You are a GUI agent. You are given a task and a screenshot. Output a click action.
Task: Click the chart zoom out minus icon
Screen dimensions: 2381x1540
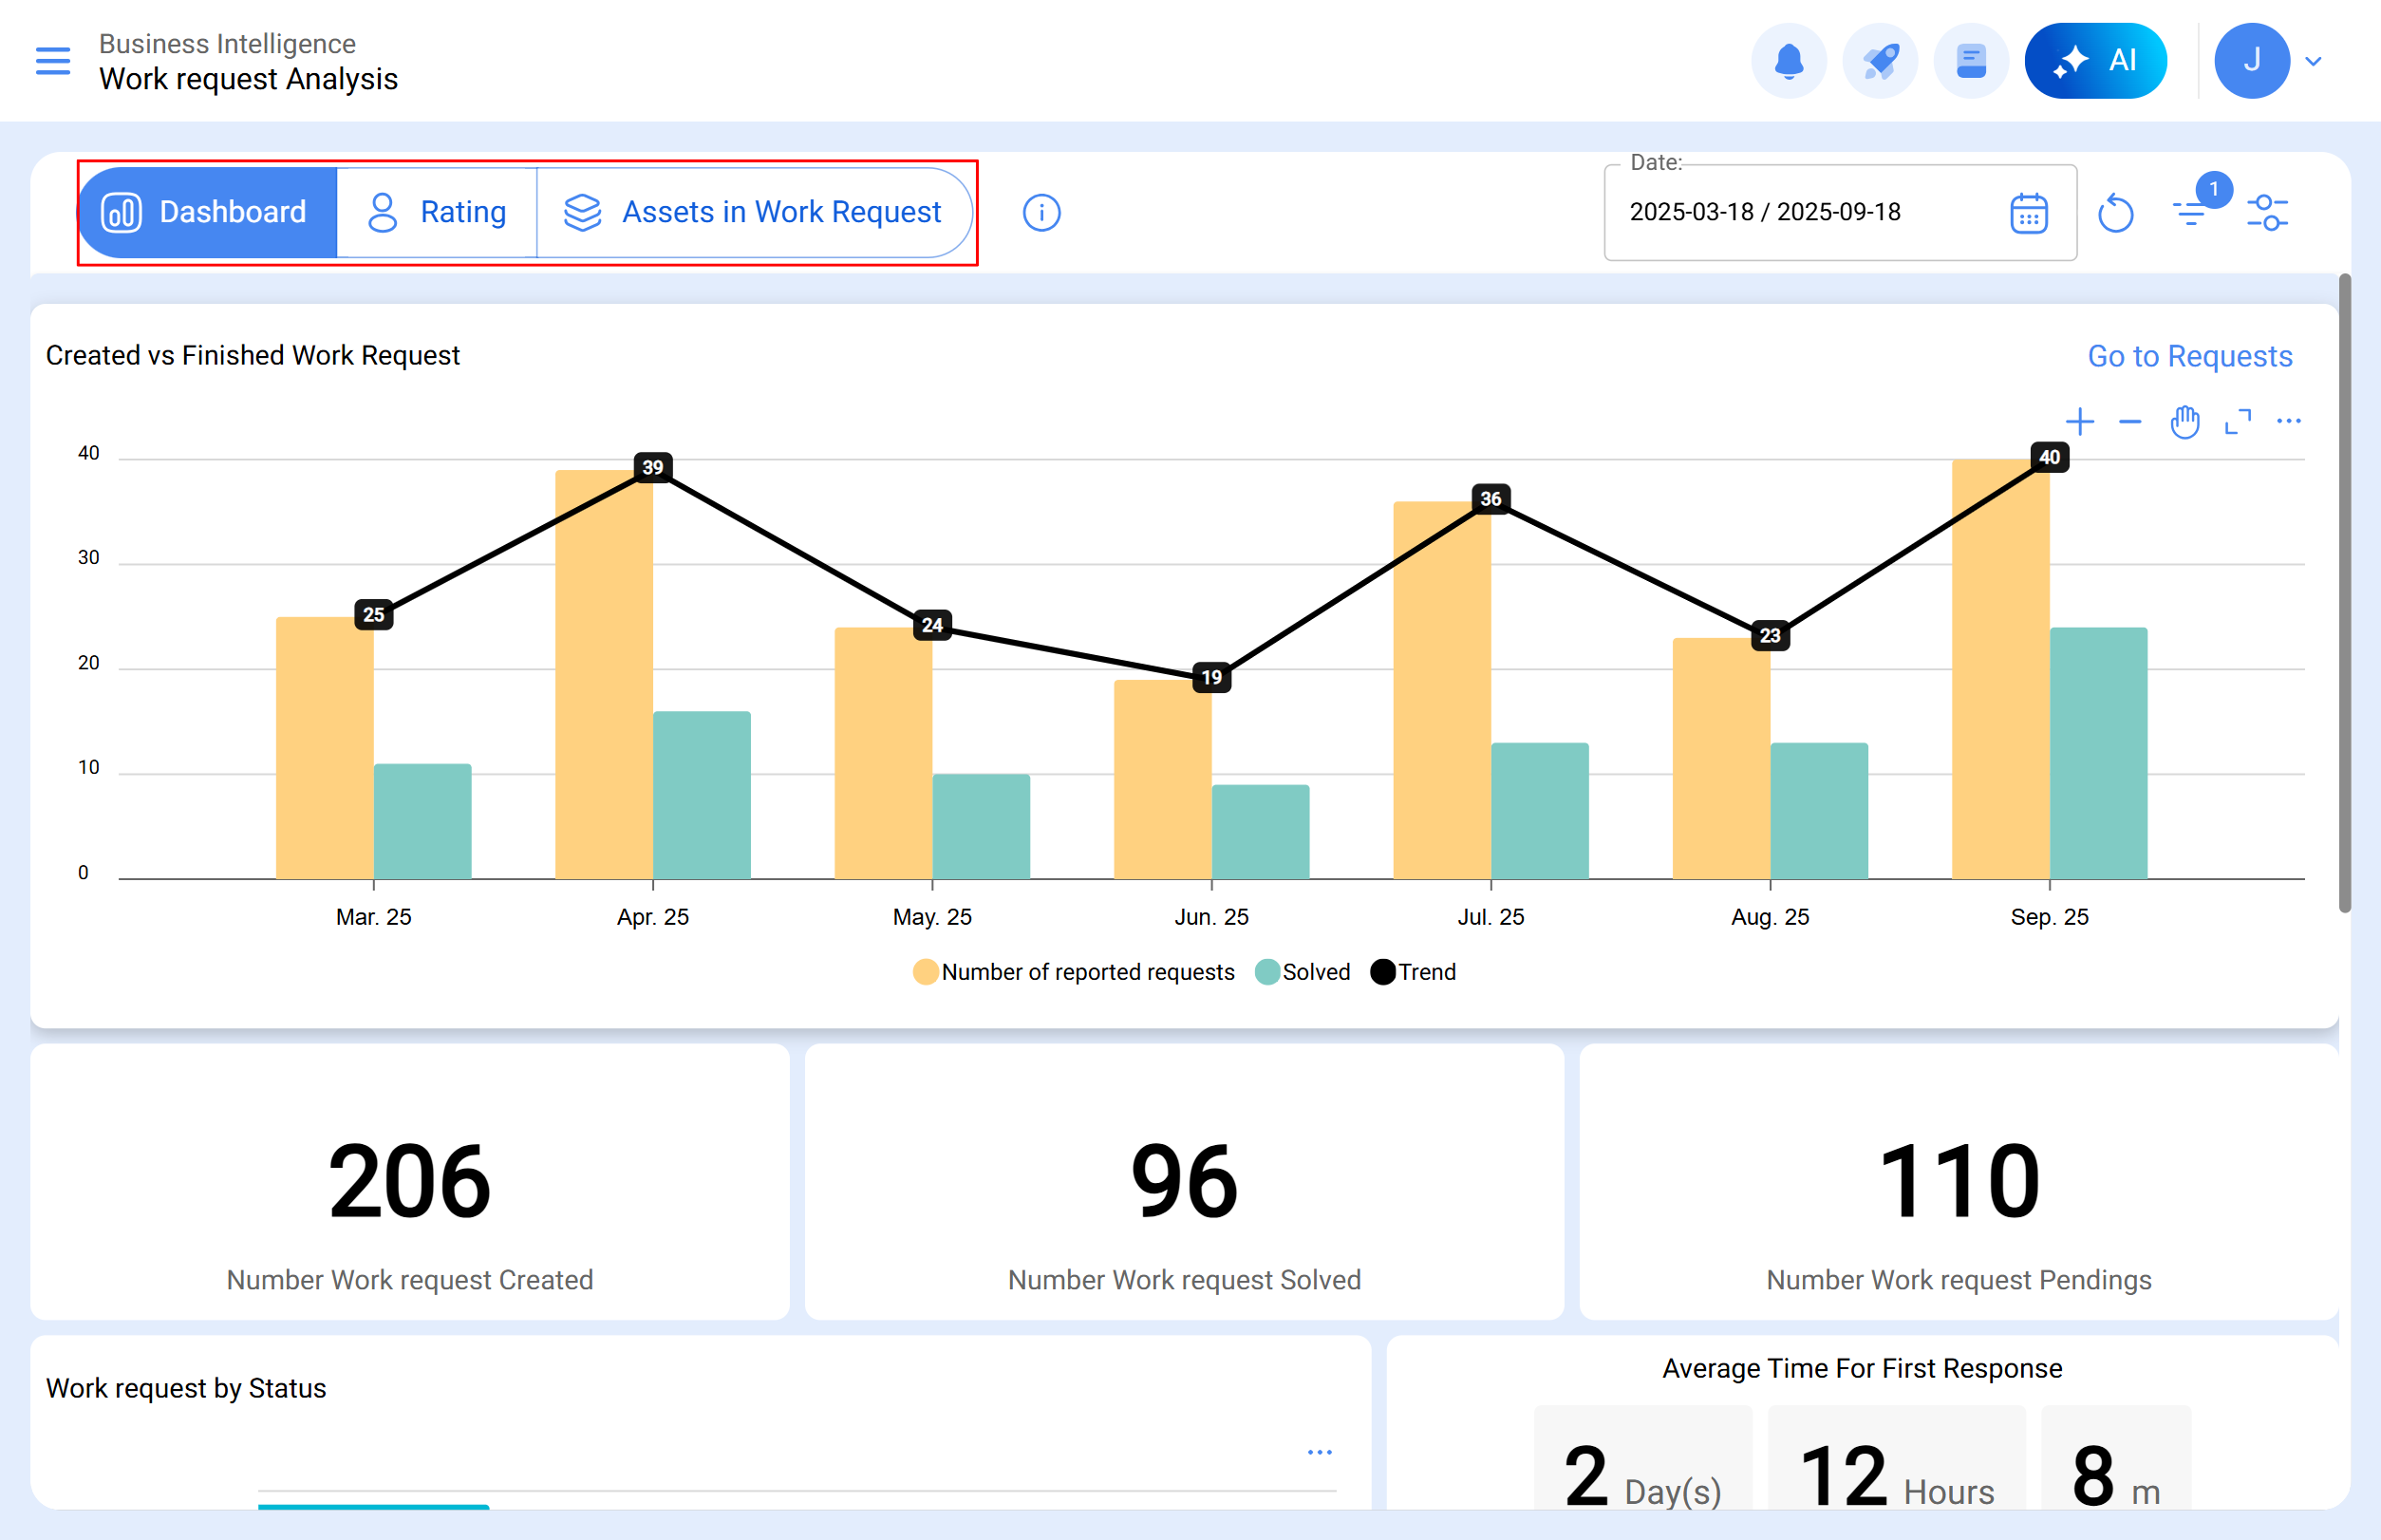[x=2130, y=422]
